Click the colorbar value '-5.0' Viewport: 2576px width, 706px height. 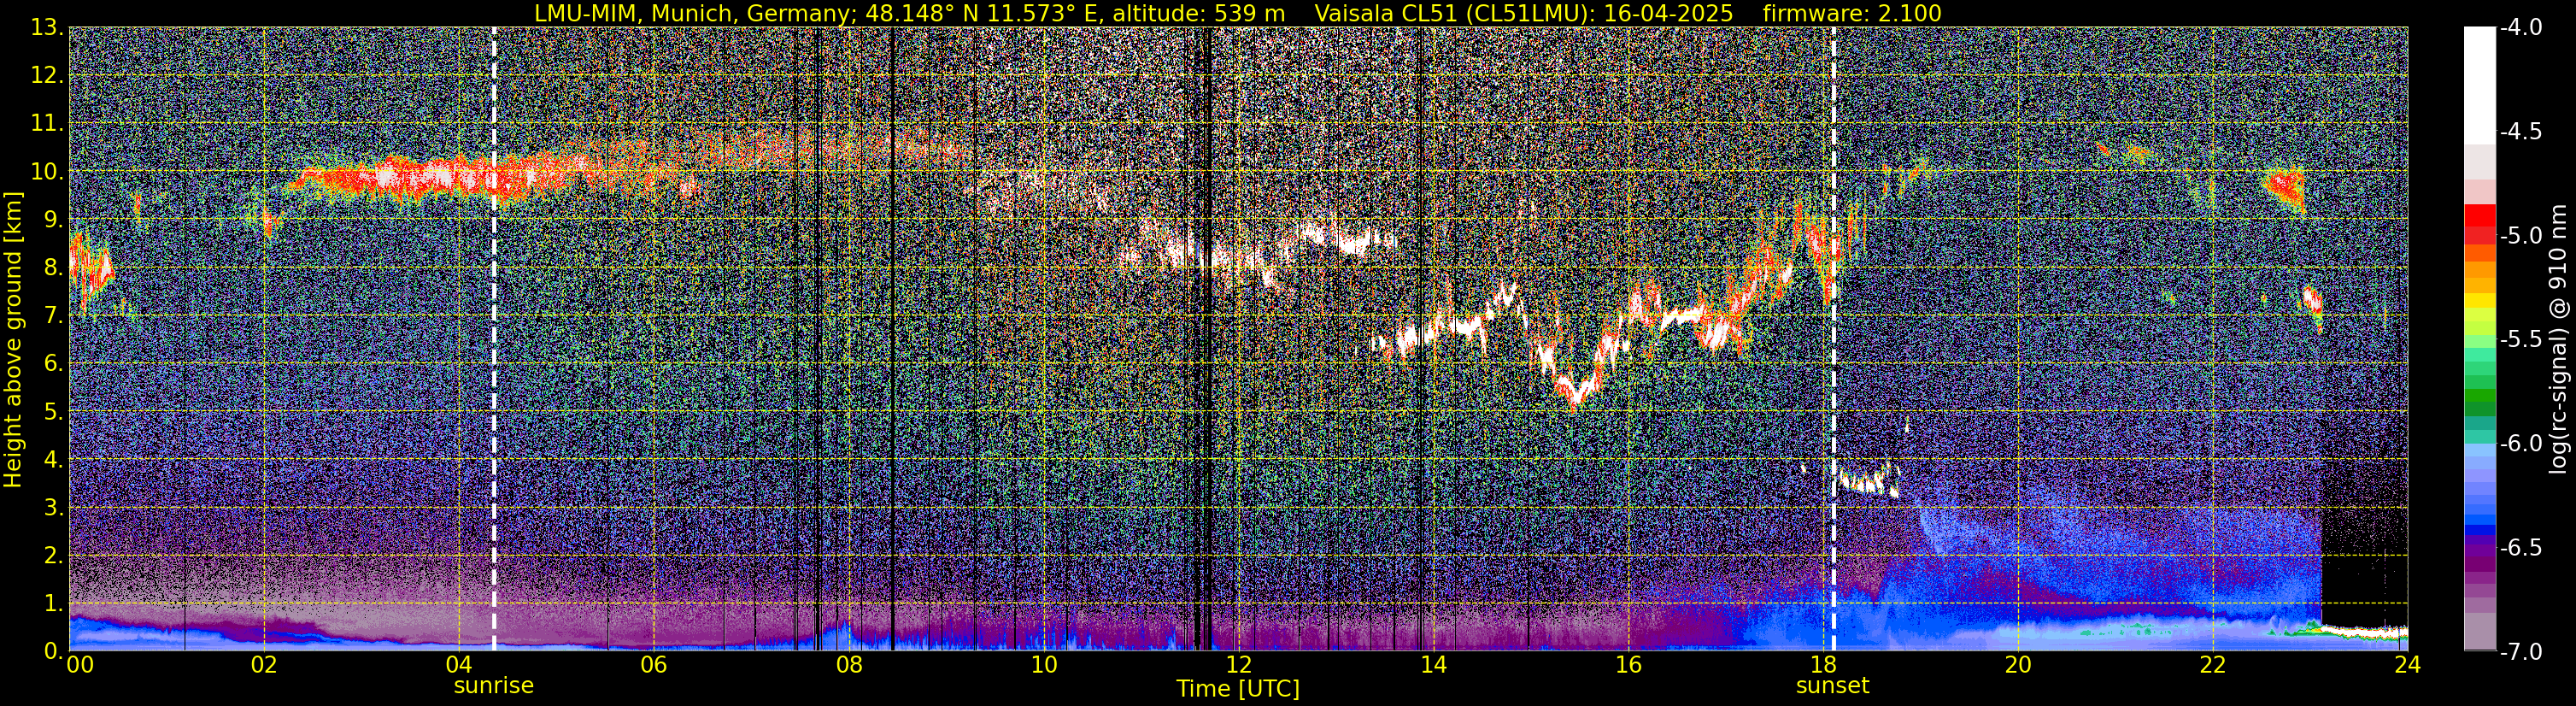tap(2521, 236)
